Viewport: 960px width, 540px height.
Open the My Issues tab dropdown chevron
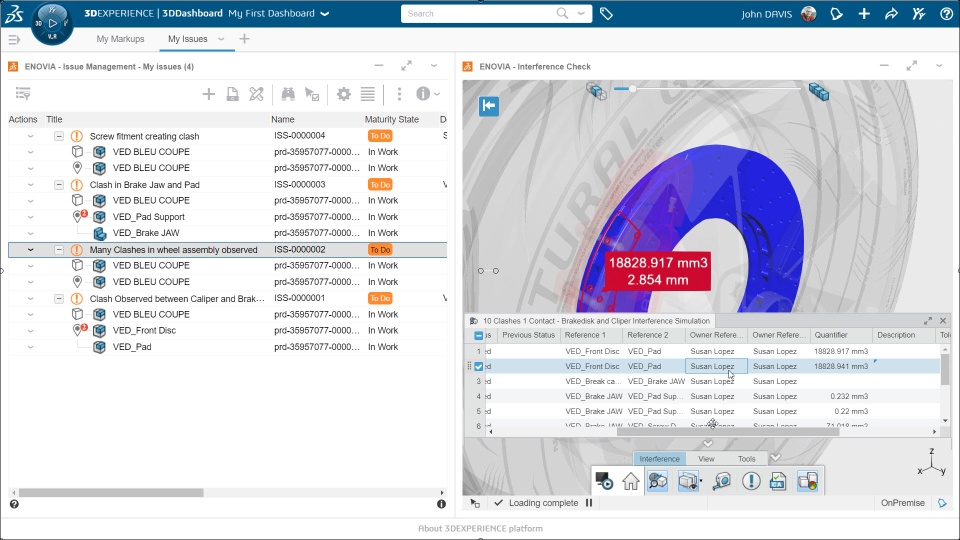pyautogui.click(x=221, y=39)
